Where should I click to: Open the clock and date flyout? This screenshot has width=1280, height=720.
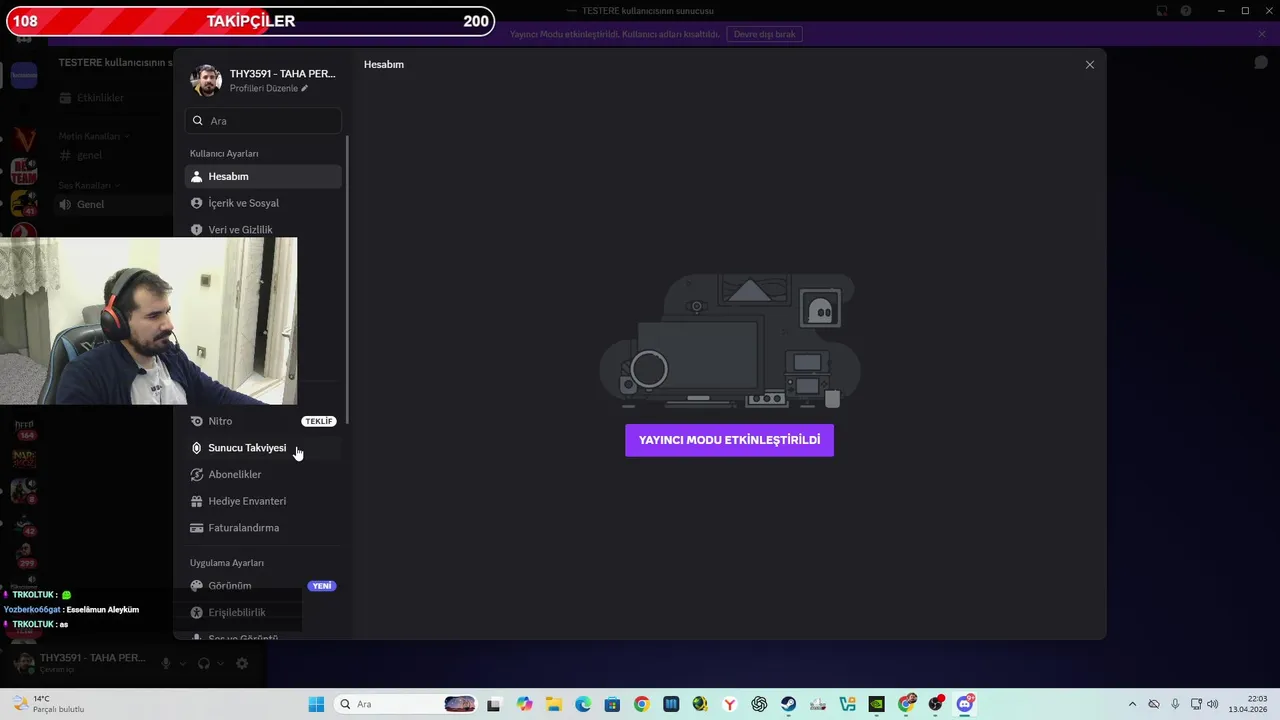click(1248, 704)
